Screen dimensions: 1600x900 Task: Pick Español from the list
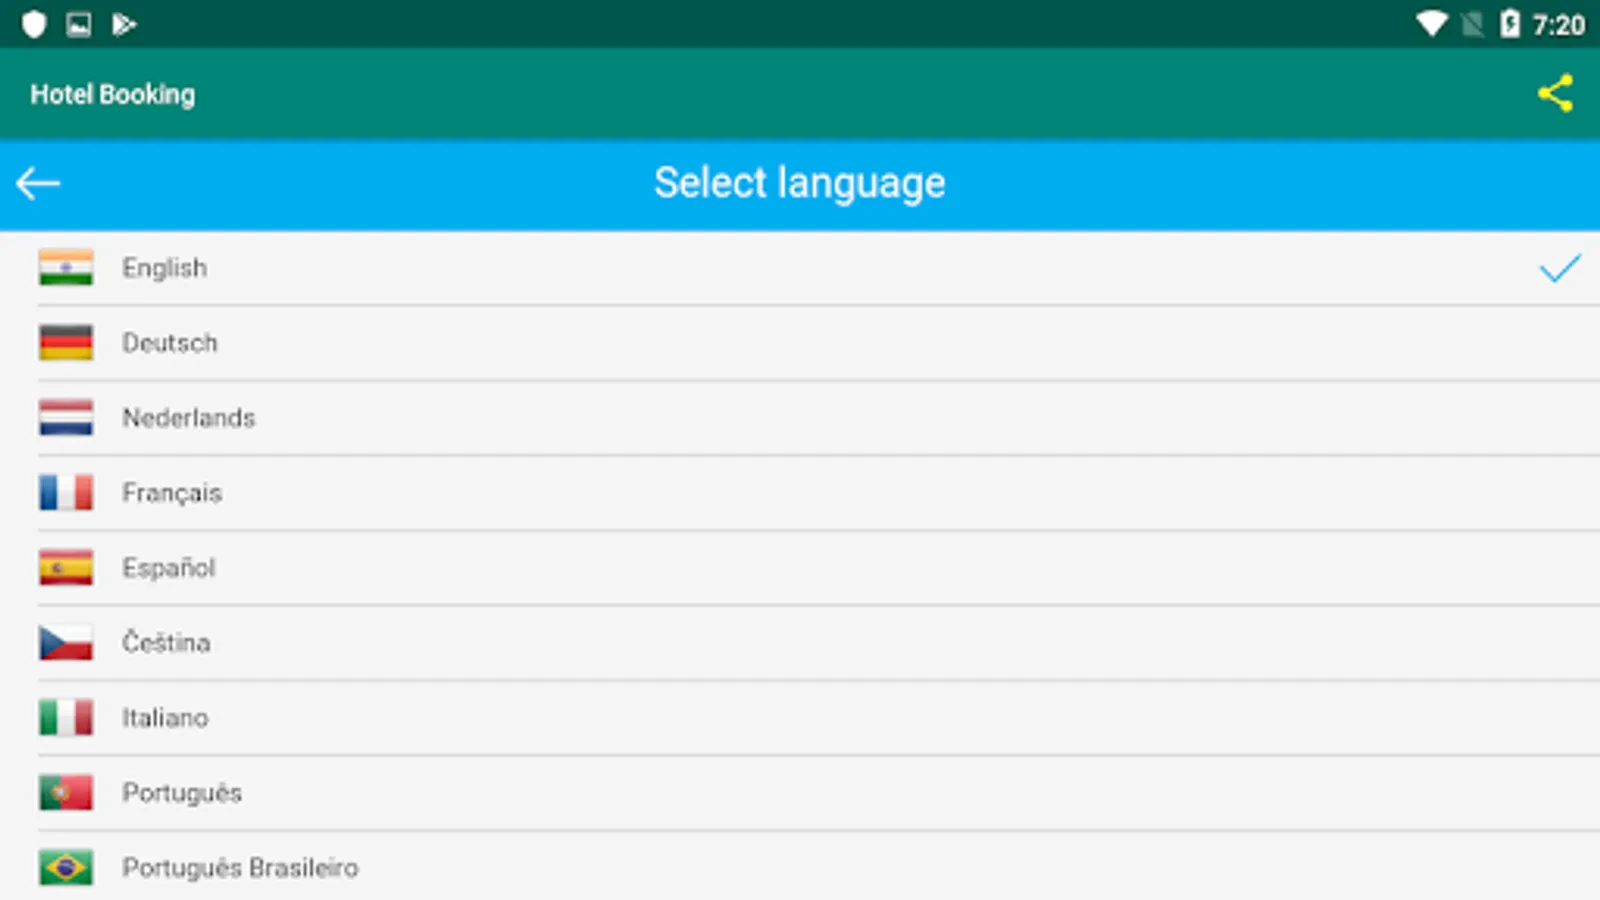pos(169,568)
